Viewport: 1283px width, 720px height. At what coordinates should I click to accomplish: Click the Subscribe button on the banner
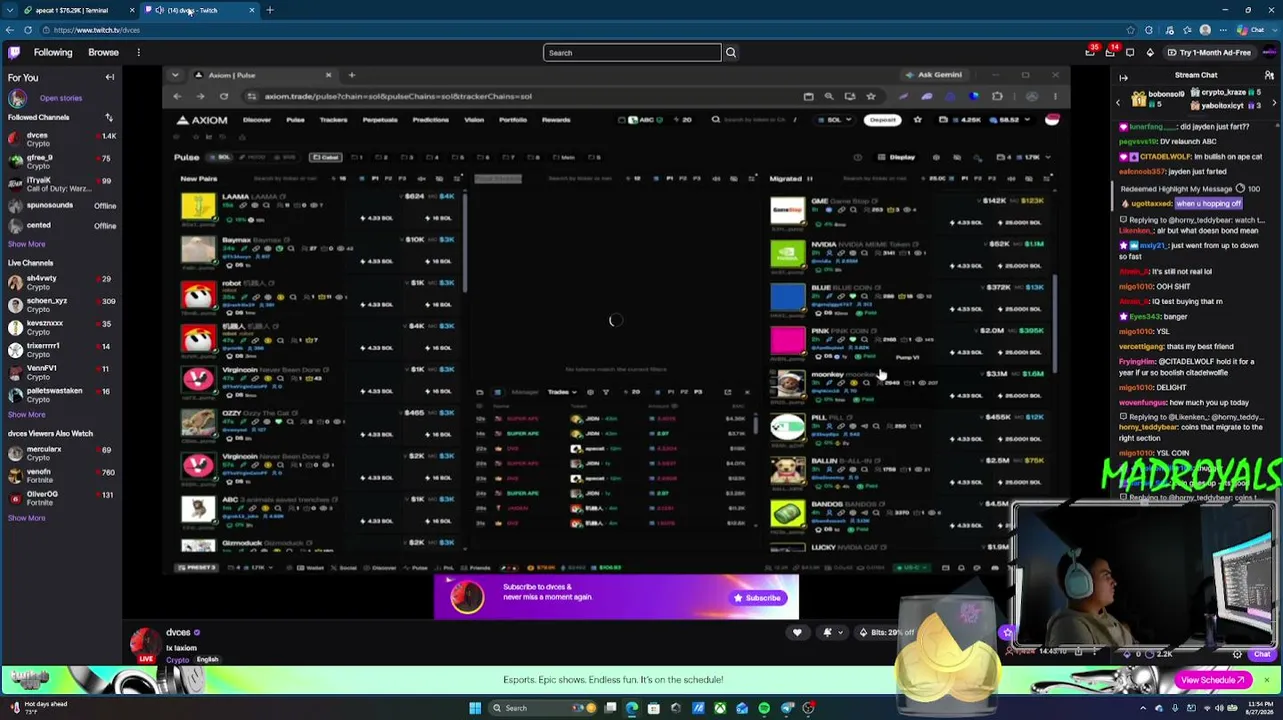click(x=758, y=598)
